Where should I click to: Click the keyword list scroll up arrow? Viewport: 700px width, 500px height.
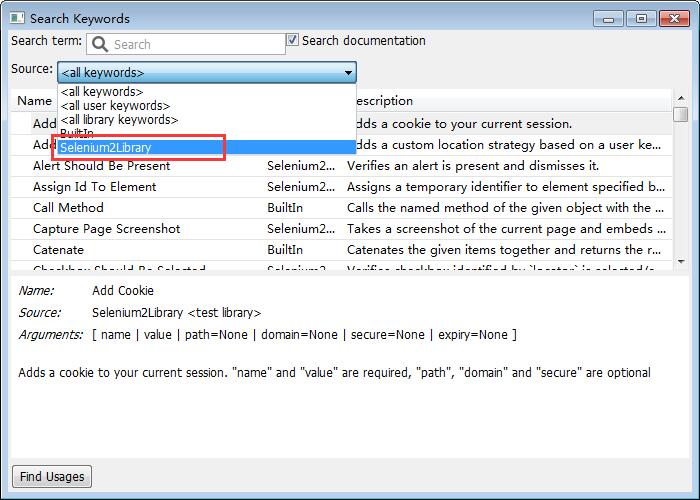(681, 98)
